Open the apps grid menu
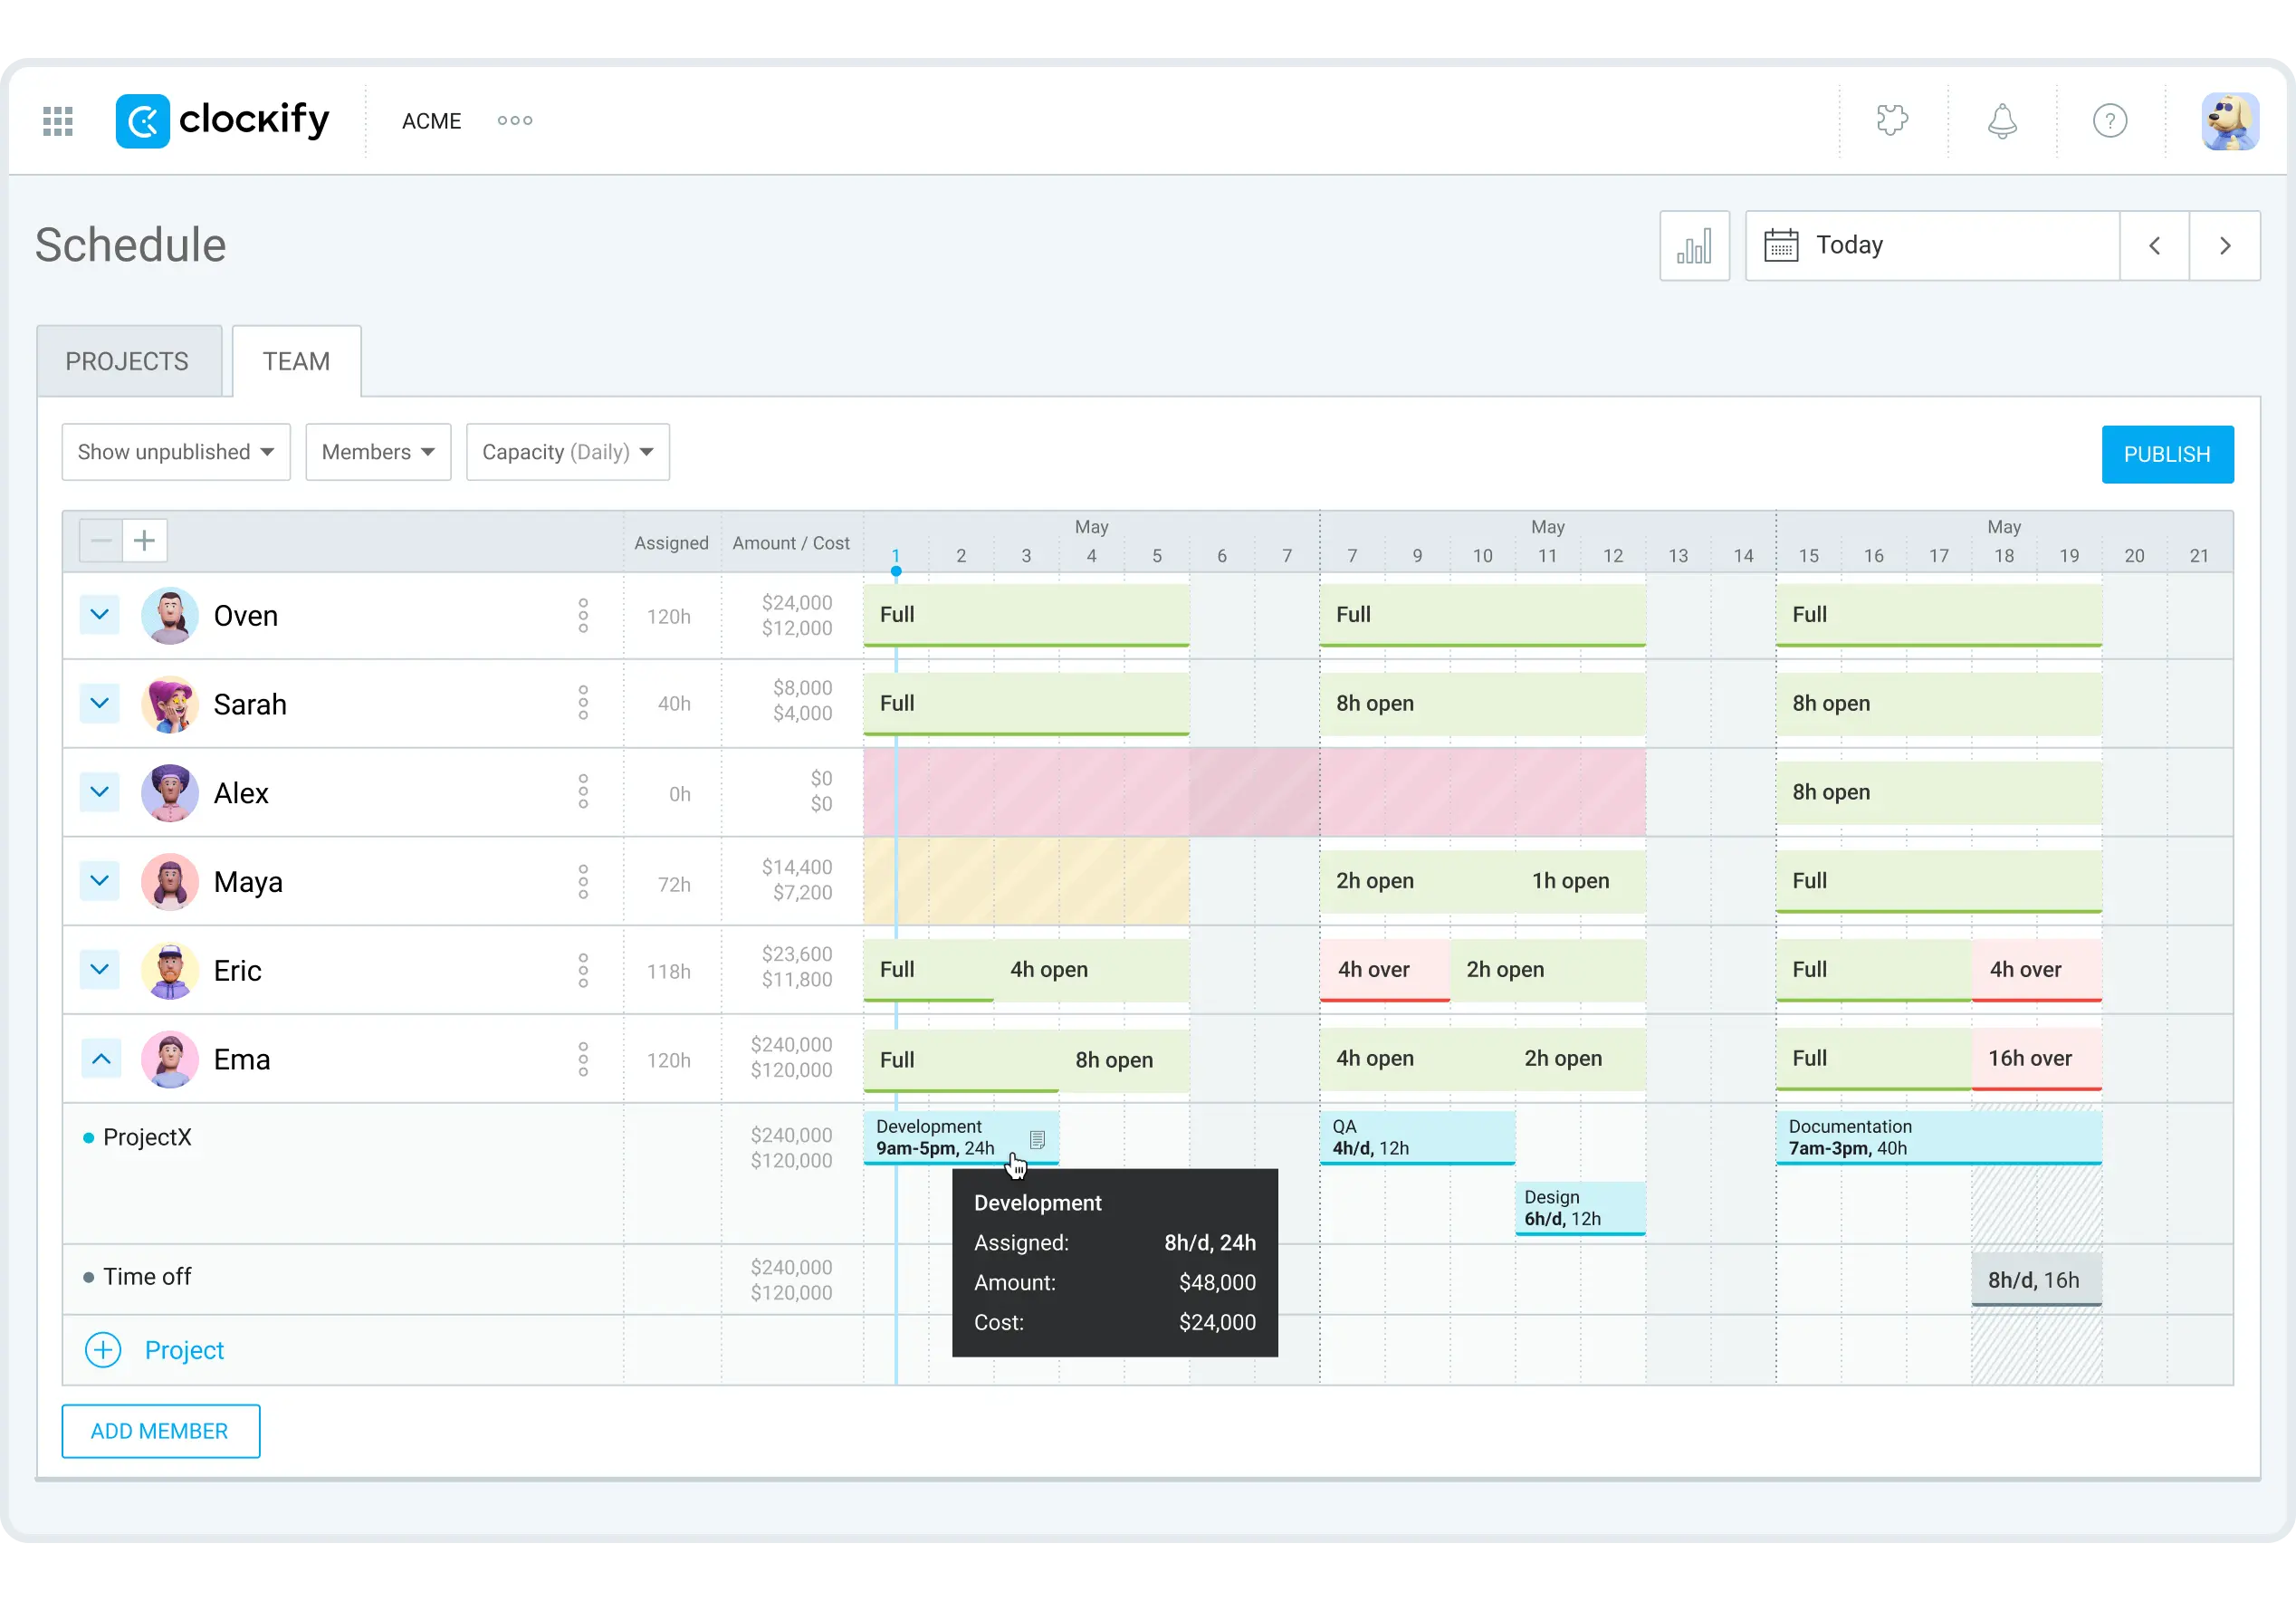Screen dimensions: 2296x1601 click(57, 120)
